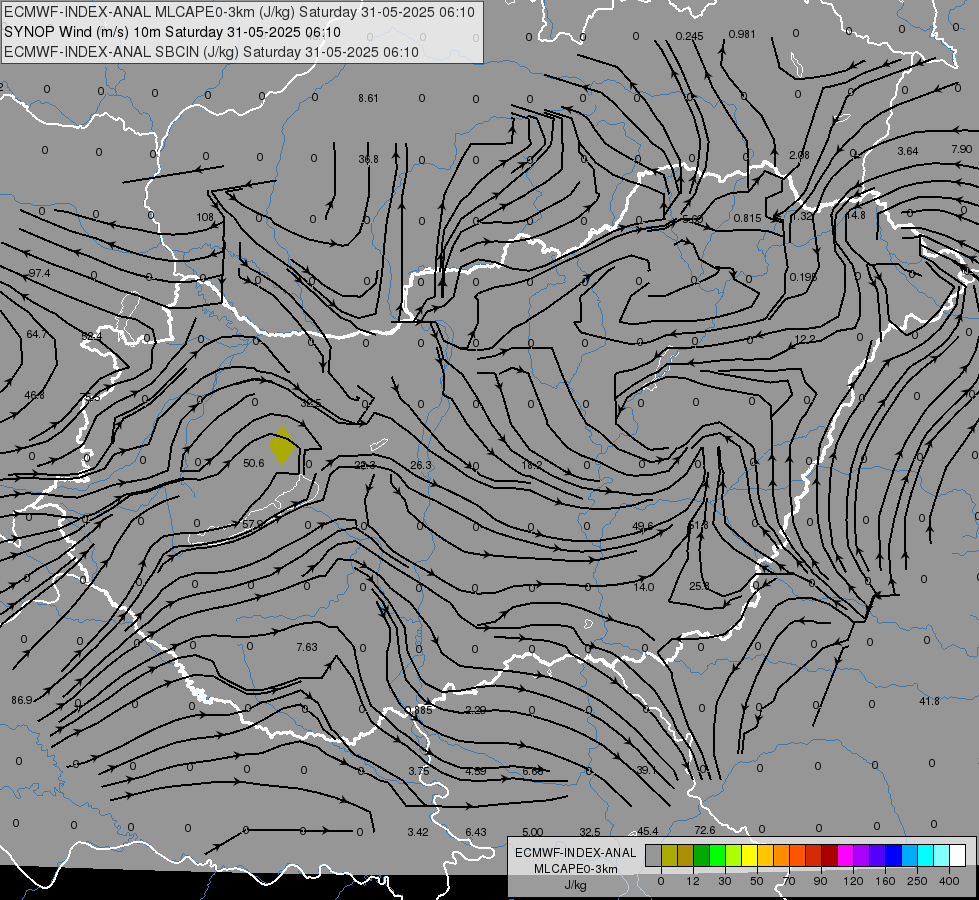The height and width of the screenshot is (900, 979).
Task: Click the 120 tick label in legend
Action: point(853,881)
